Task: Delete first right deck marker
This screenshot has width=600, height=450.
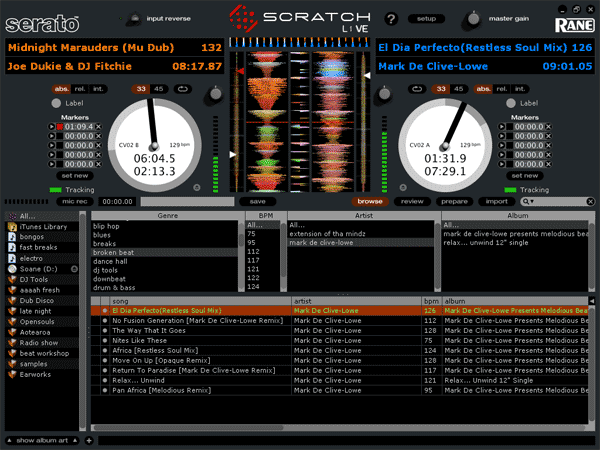Action: tap(549, 127)
